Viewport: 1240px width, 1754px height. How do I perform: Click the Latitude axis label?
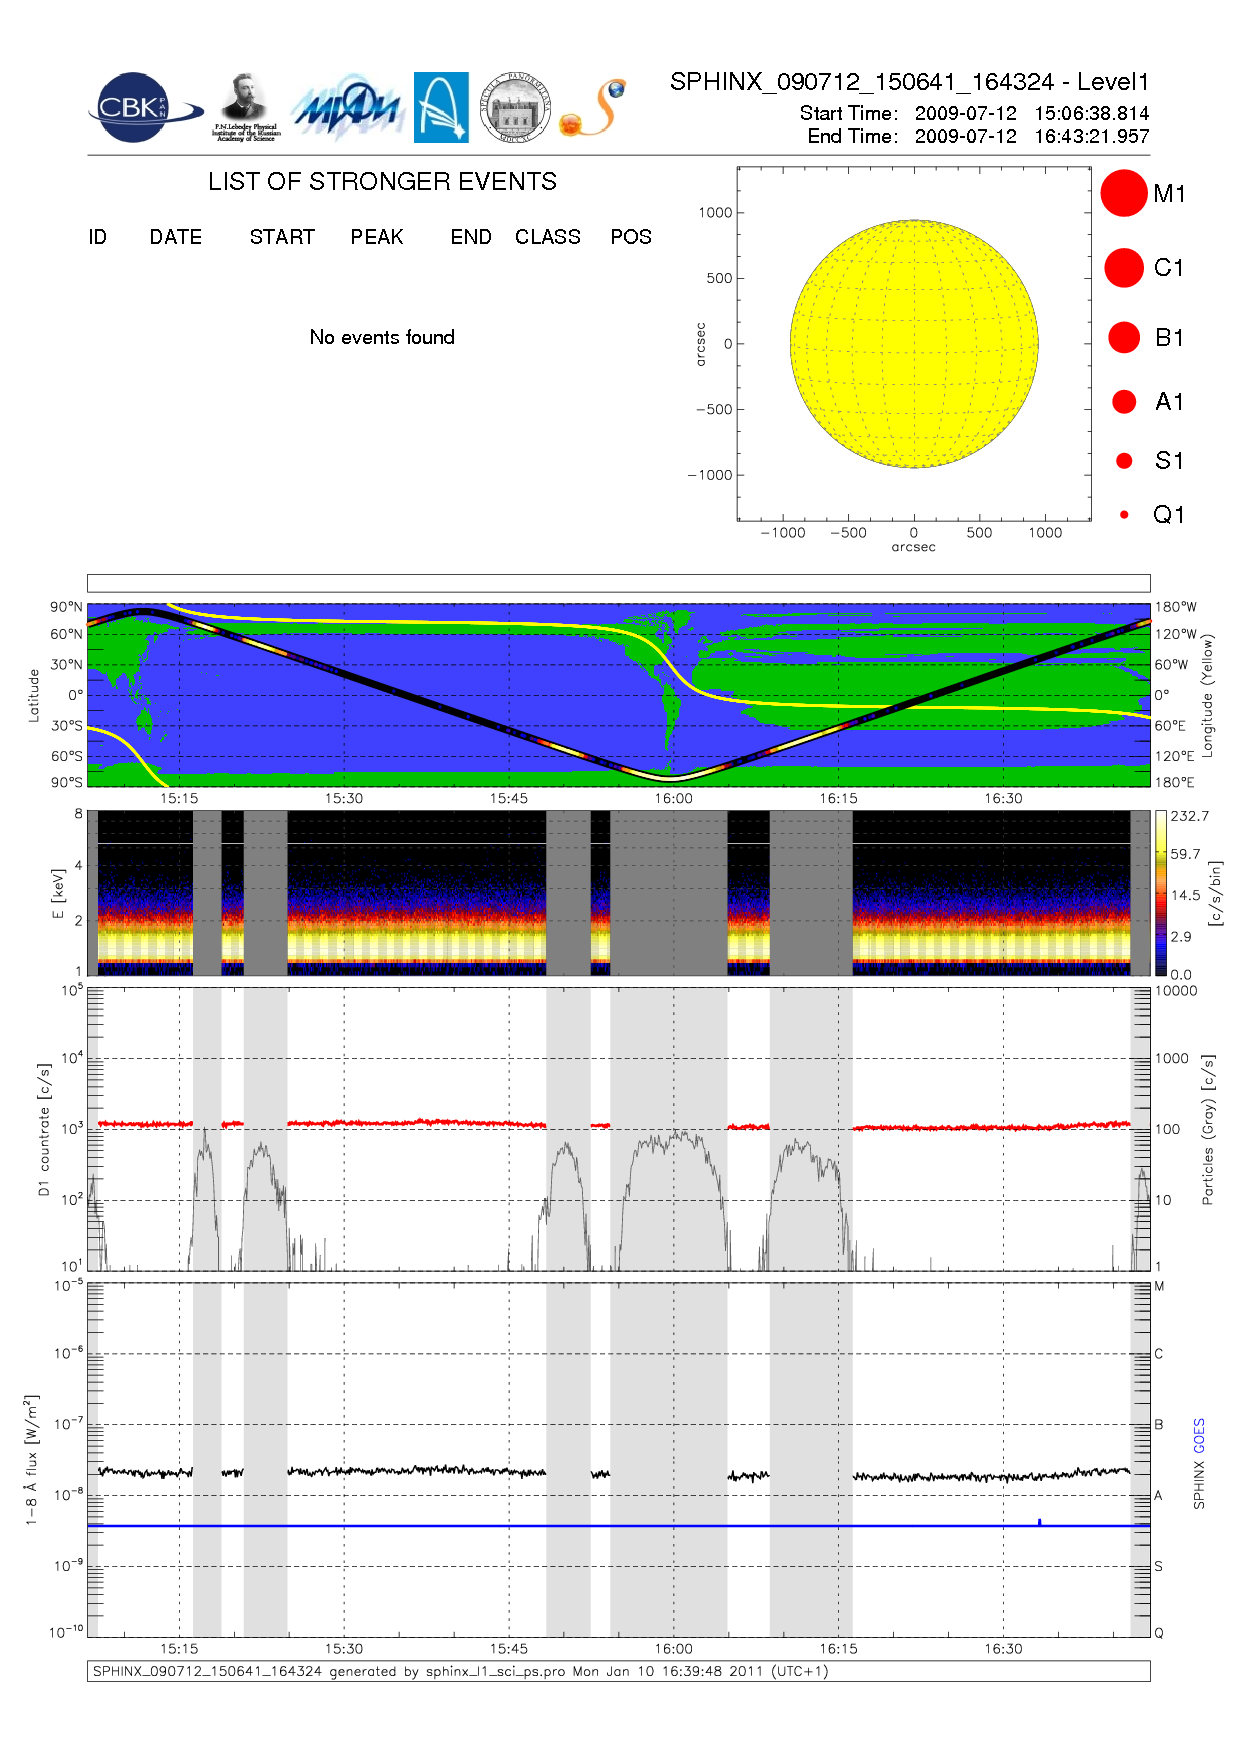point(34,695)
